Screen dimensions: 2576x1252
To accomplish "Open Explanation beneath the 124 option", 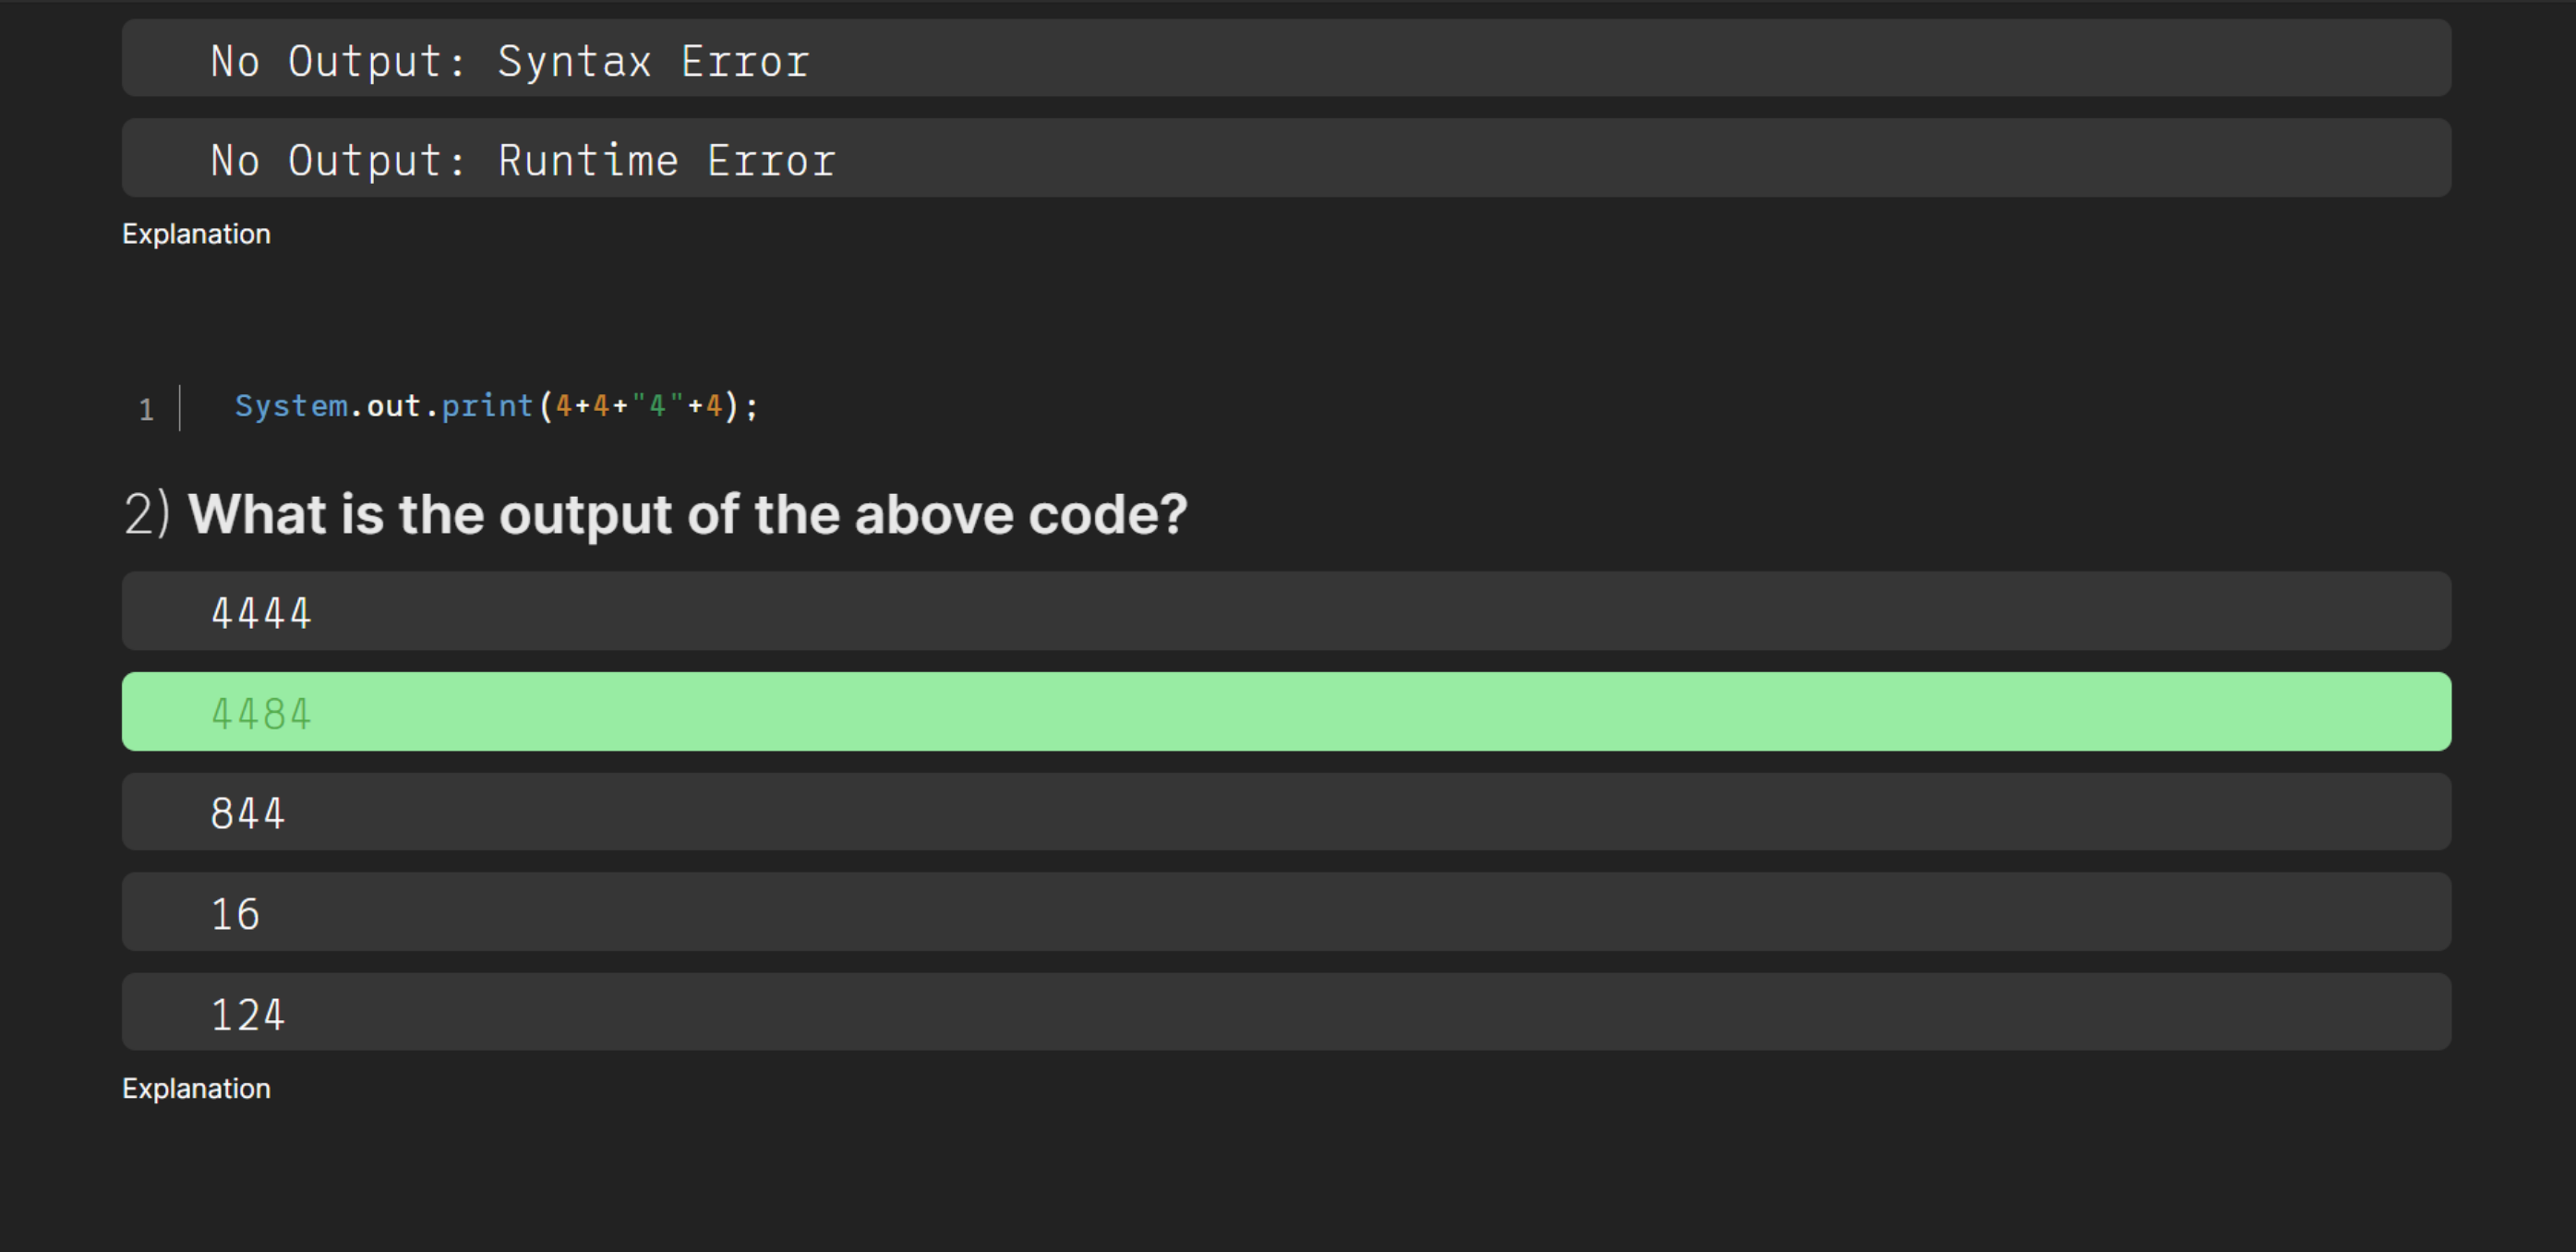I will (x=196, y=1089).
